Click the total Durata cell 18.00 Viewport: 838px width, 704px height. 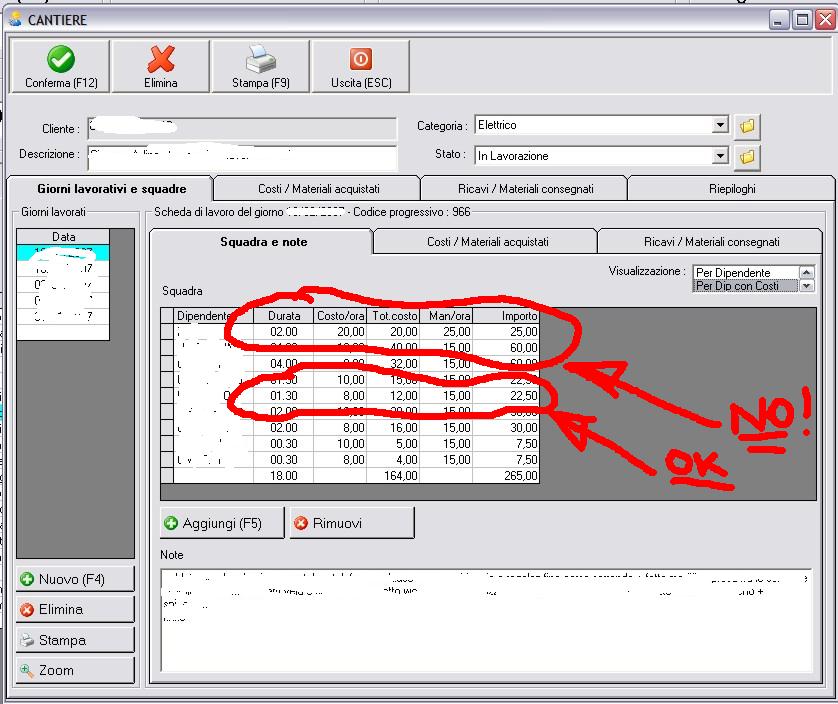[x=283, y=476]
